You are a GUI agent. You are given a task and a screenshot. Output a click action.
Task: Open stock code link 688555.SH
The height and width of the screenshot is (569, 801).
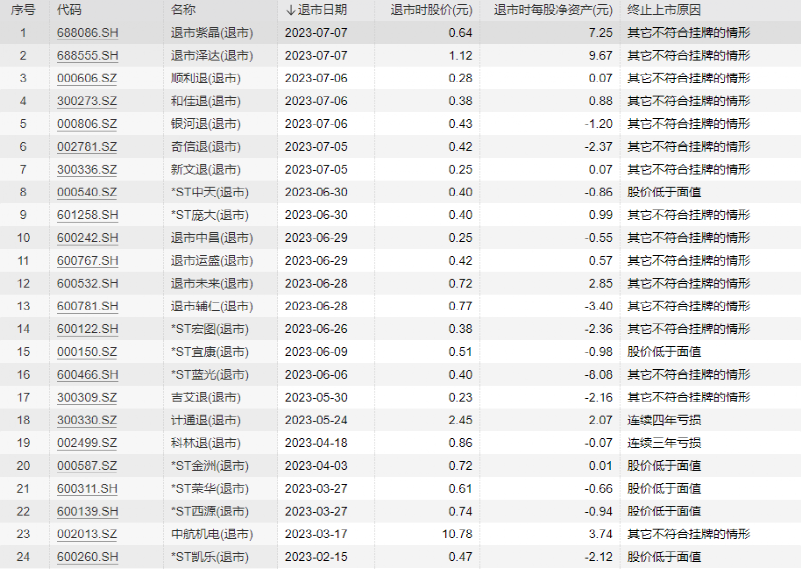point(87,56)
